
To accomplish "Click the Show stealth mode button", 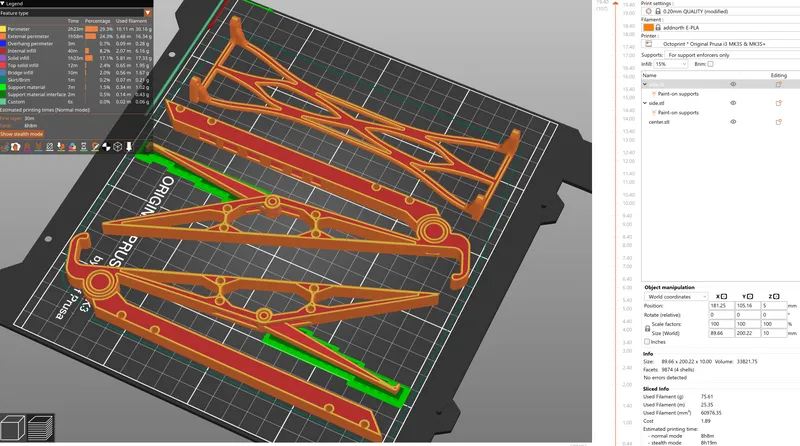I will (x=22, y=134).
